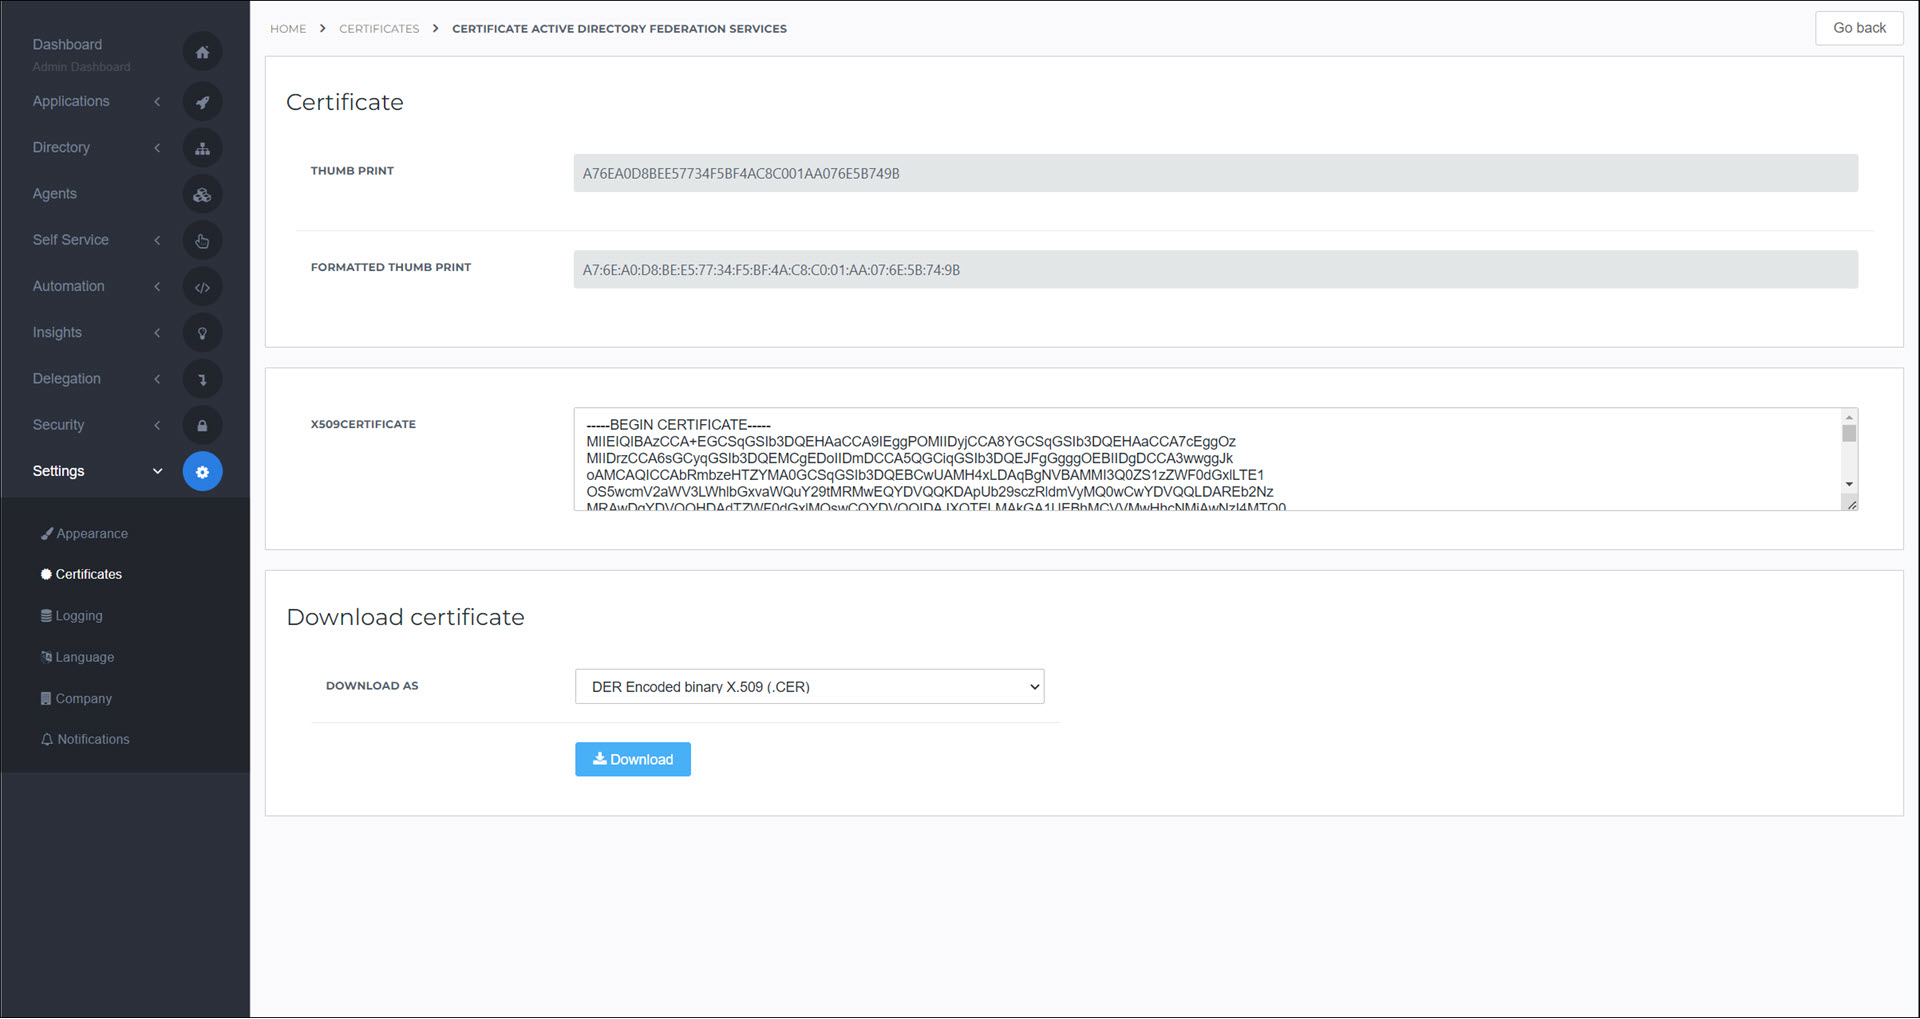Viewport: 1920px width, 1019px height.
Task: Expand the Self Service menu chevron
Action: pos(157,240)
